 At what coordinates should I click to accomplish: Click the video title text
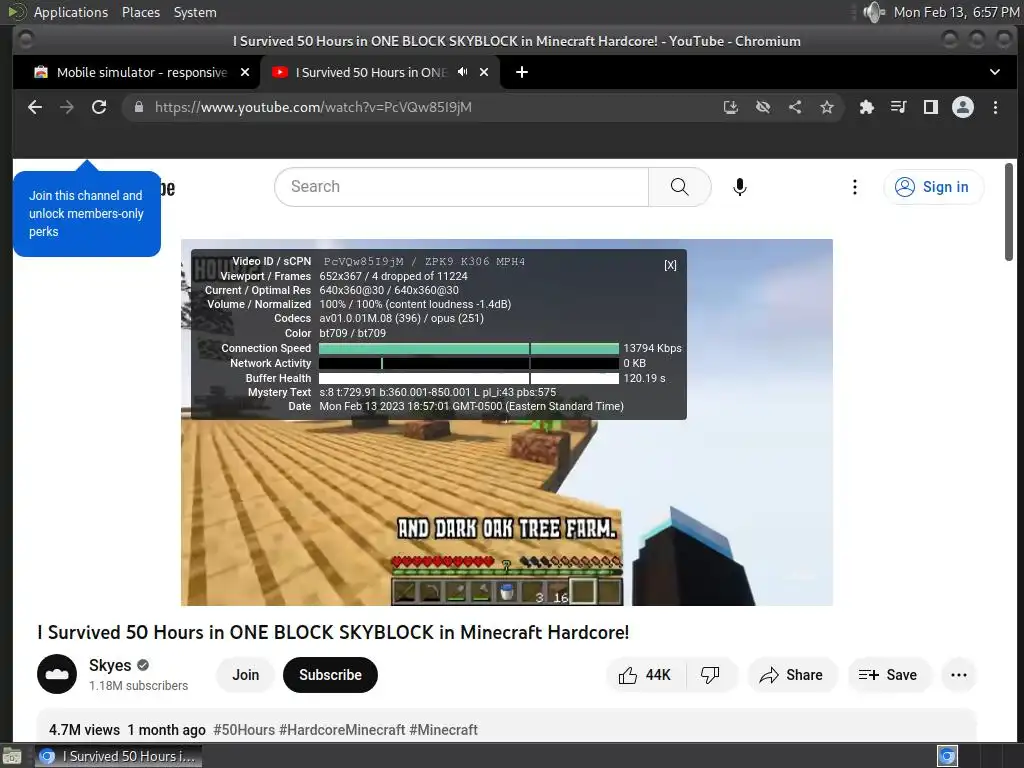(333, 632)
